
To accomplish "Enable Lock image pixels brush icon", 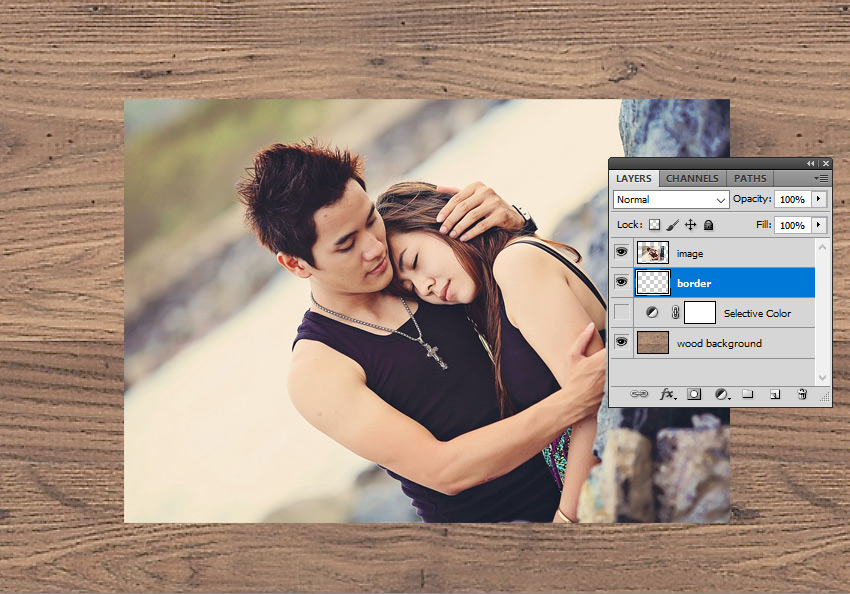I will (673, 226).
